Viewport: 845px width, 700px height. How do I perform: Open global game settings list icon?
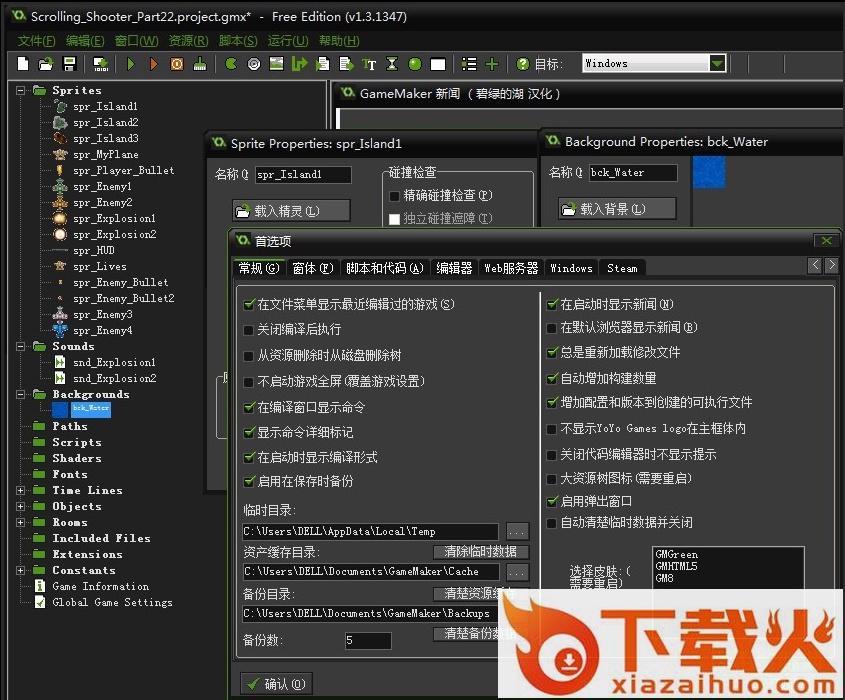click(x=469, y=64)
